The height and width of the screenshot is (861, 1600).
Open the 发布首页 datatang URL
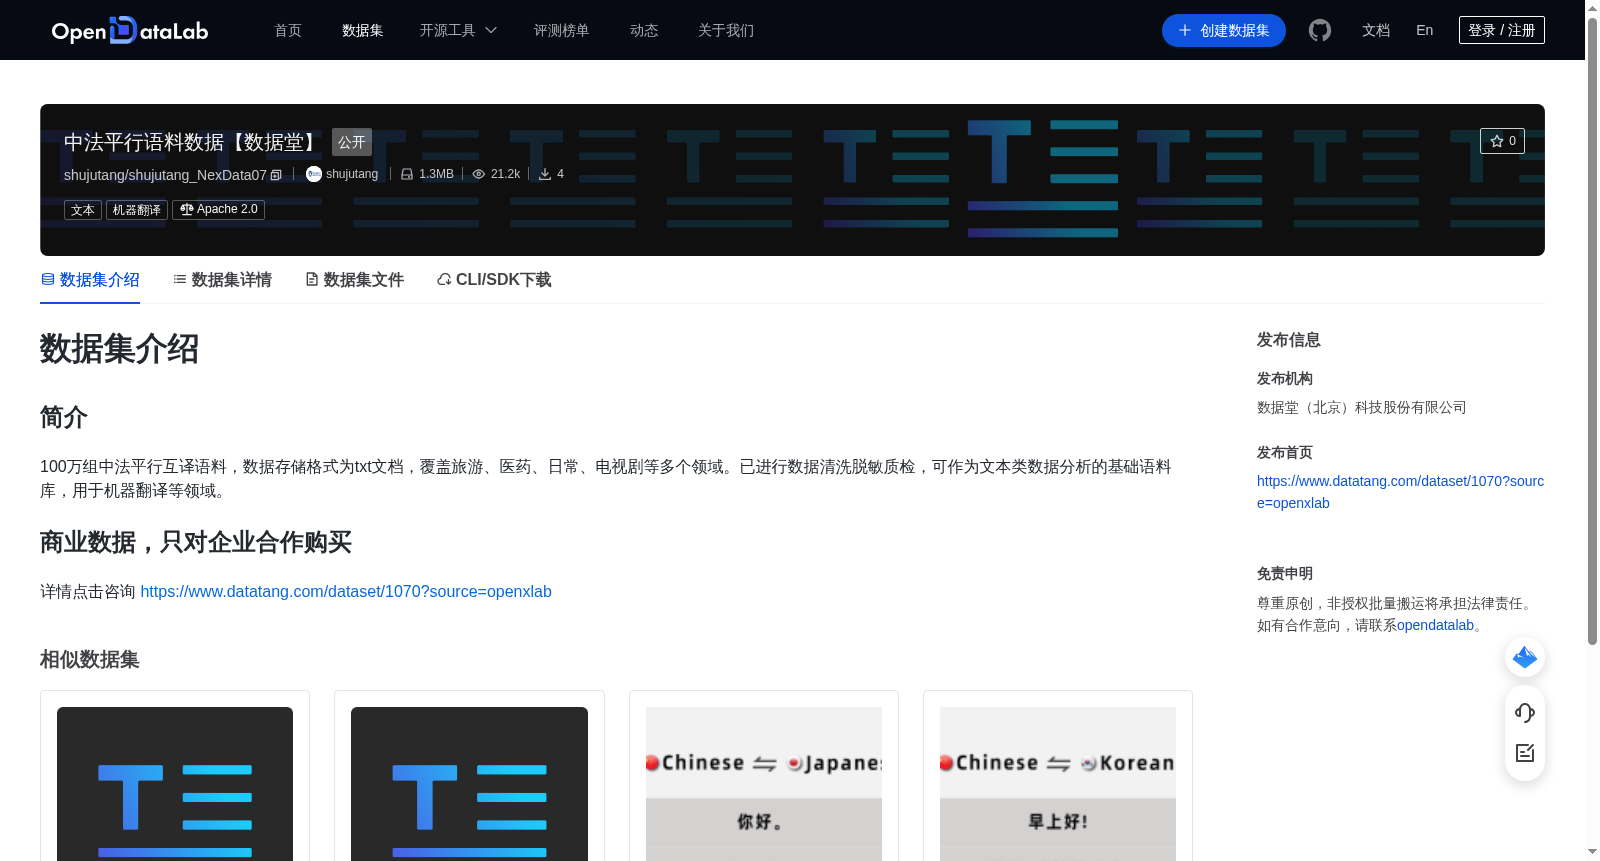[x=1400, y=492]
